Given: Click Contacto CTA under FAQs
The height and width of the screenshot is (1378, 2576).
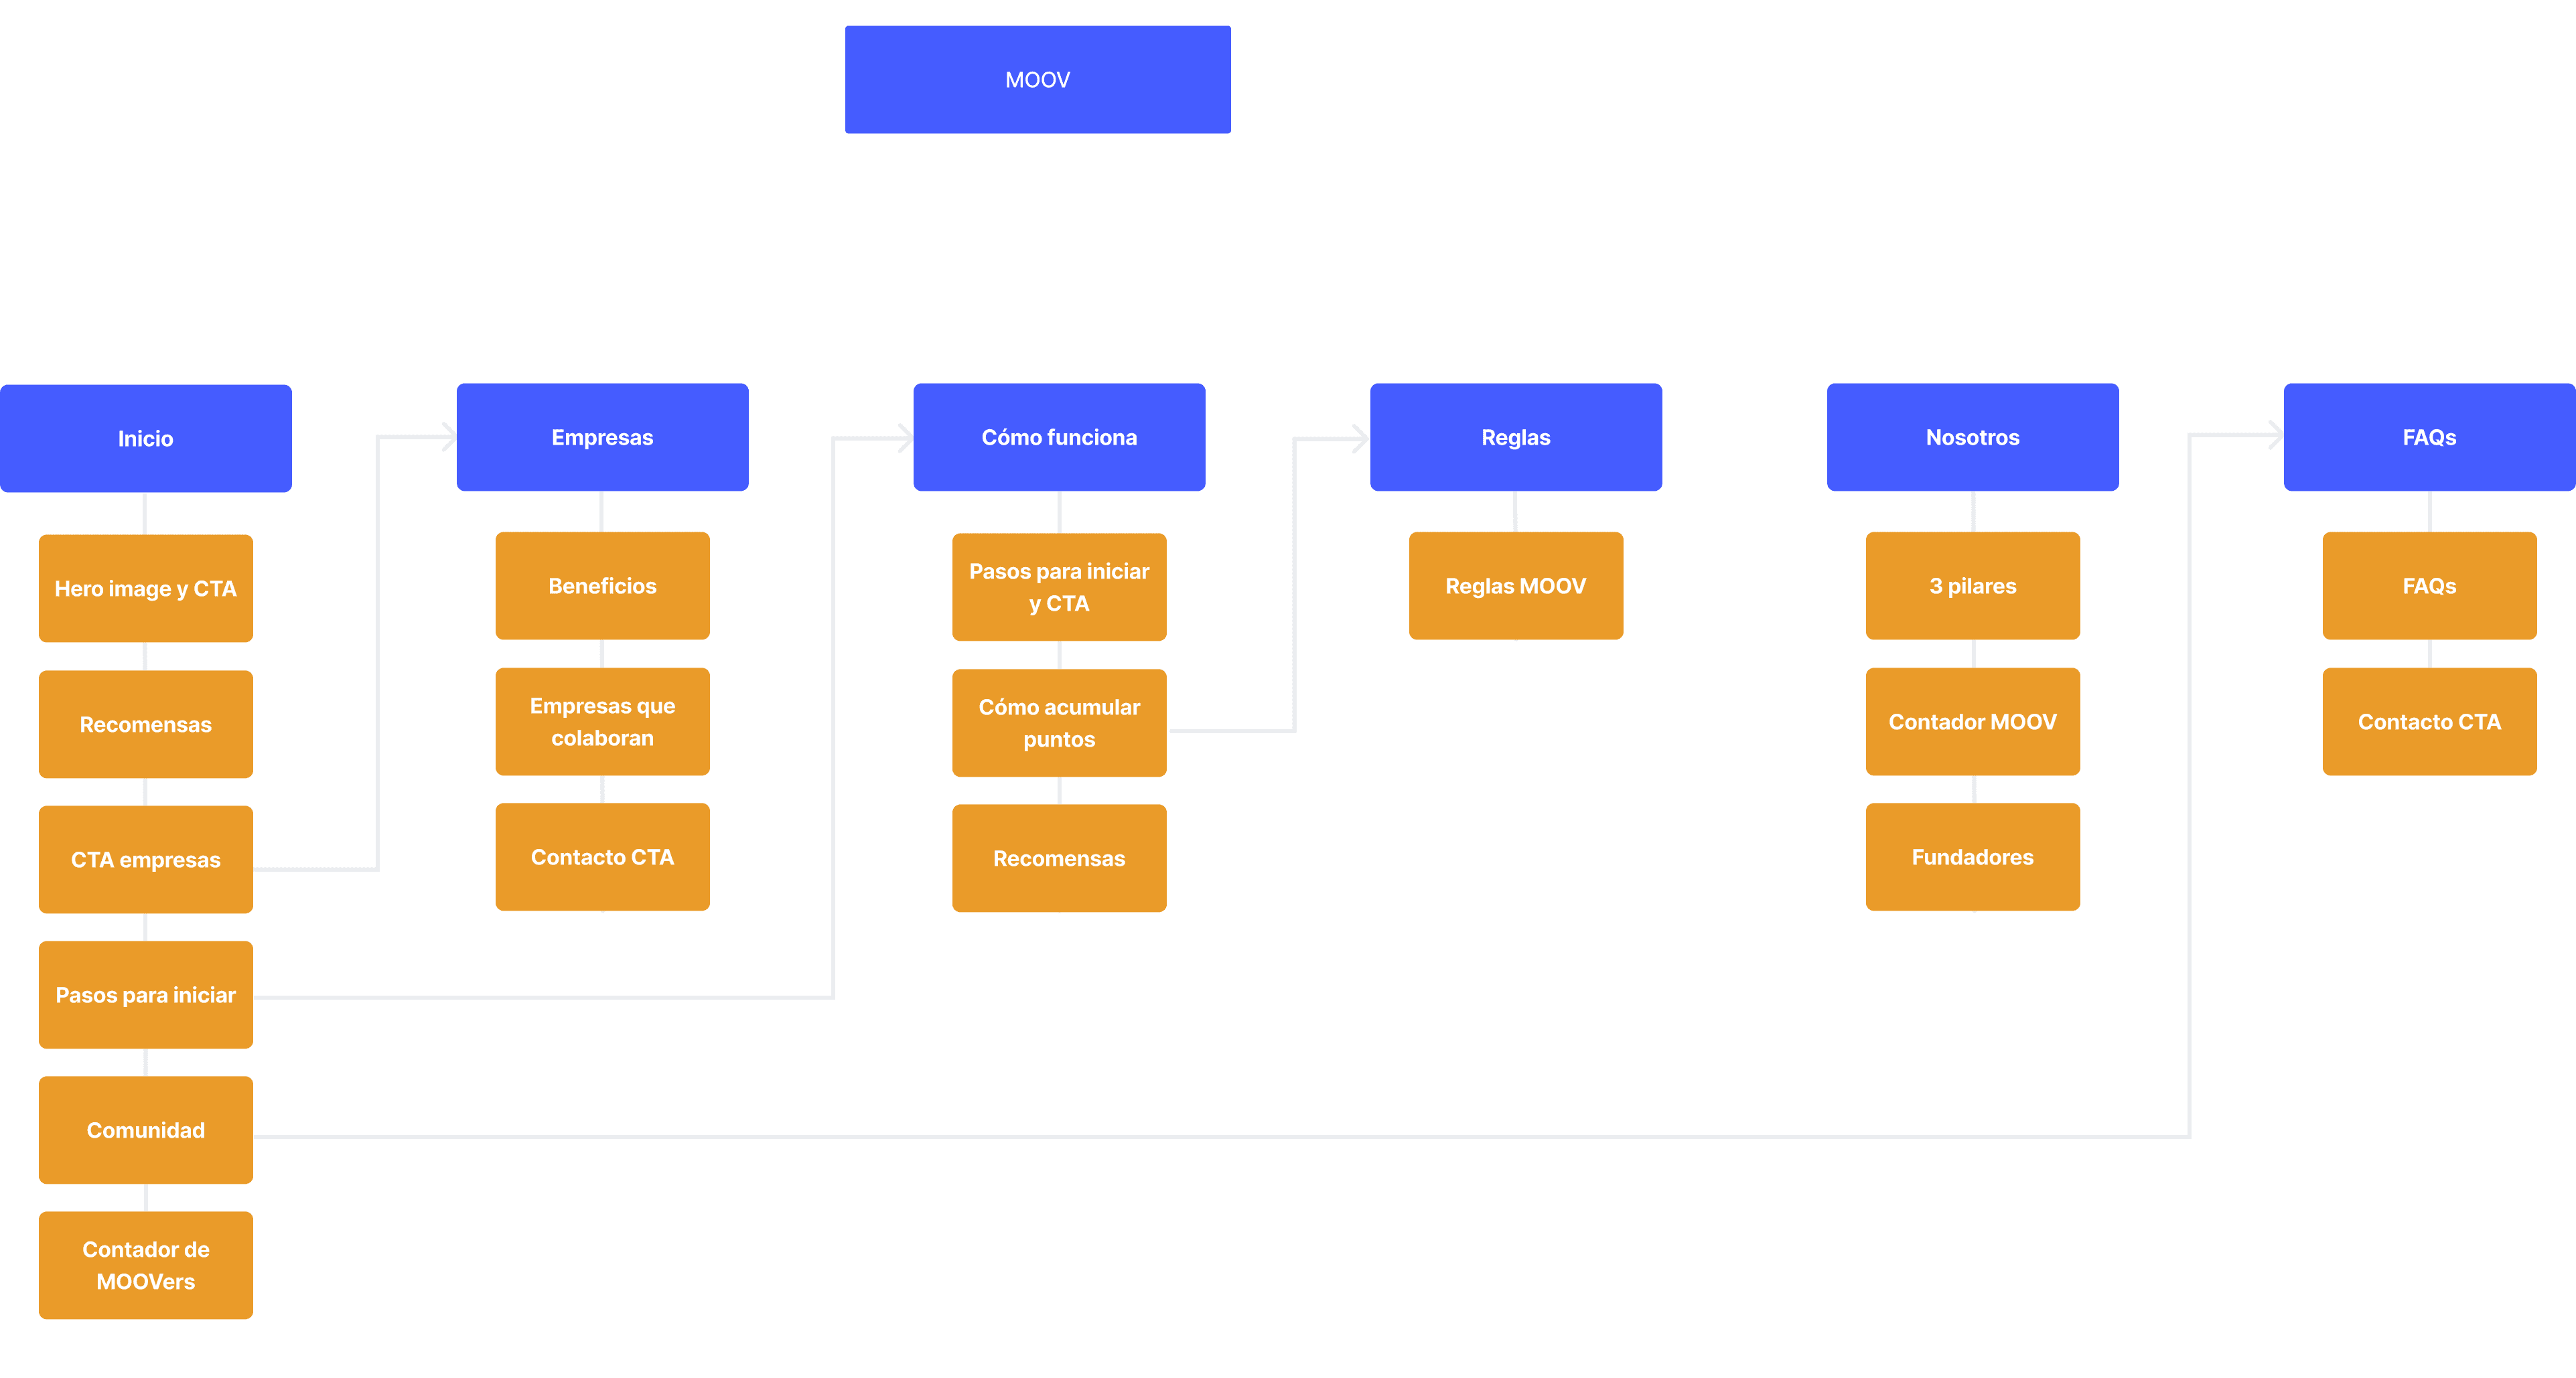Looking at the screenshot, I should pos(2429,721).
